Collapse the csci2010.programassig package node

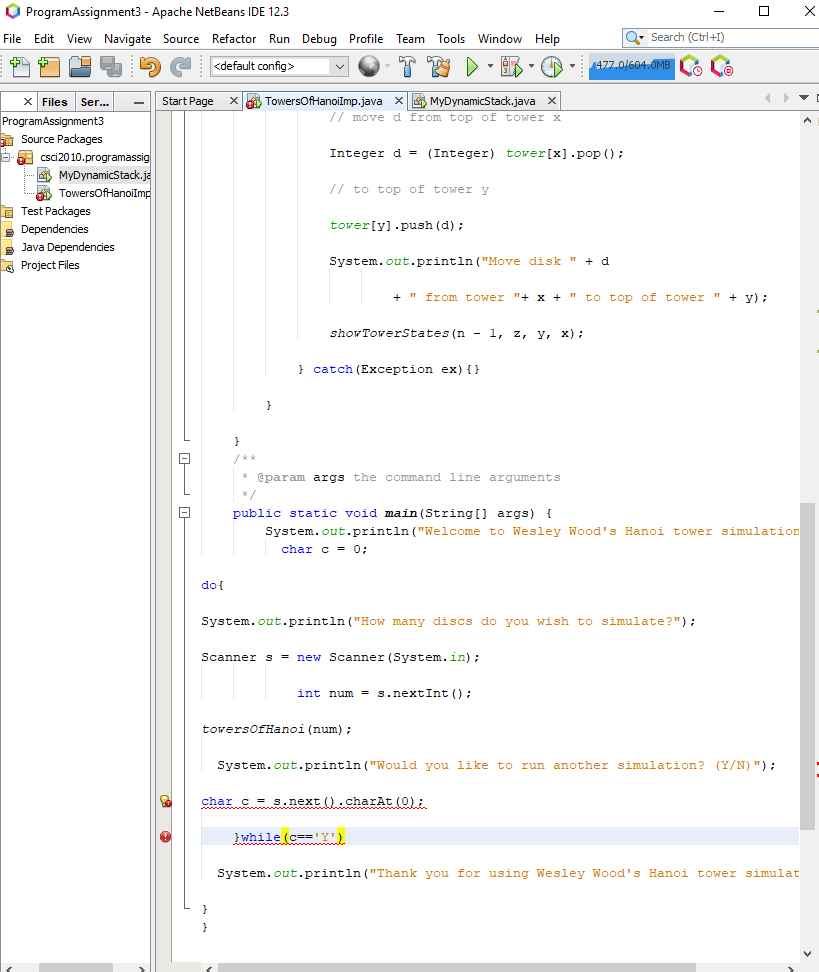tap(6, 157)
